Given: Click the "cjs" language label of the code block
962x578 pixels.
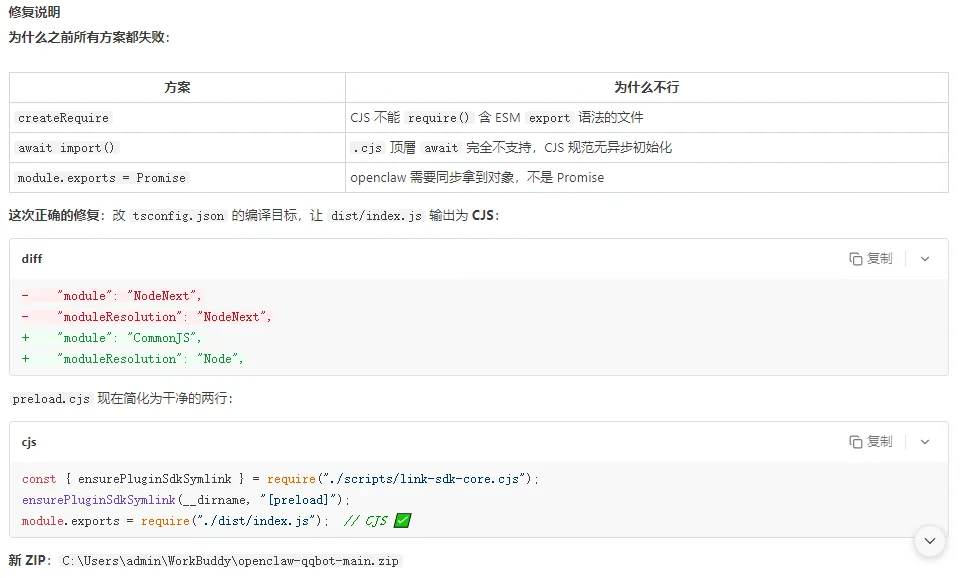Looking at the screenshot, I should tap(30, 441).
